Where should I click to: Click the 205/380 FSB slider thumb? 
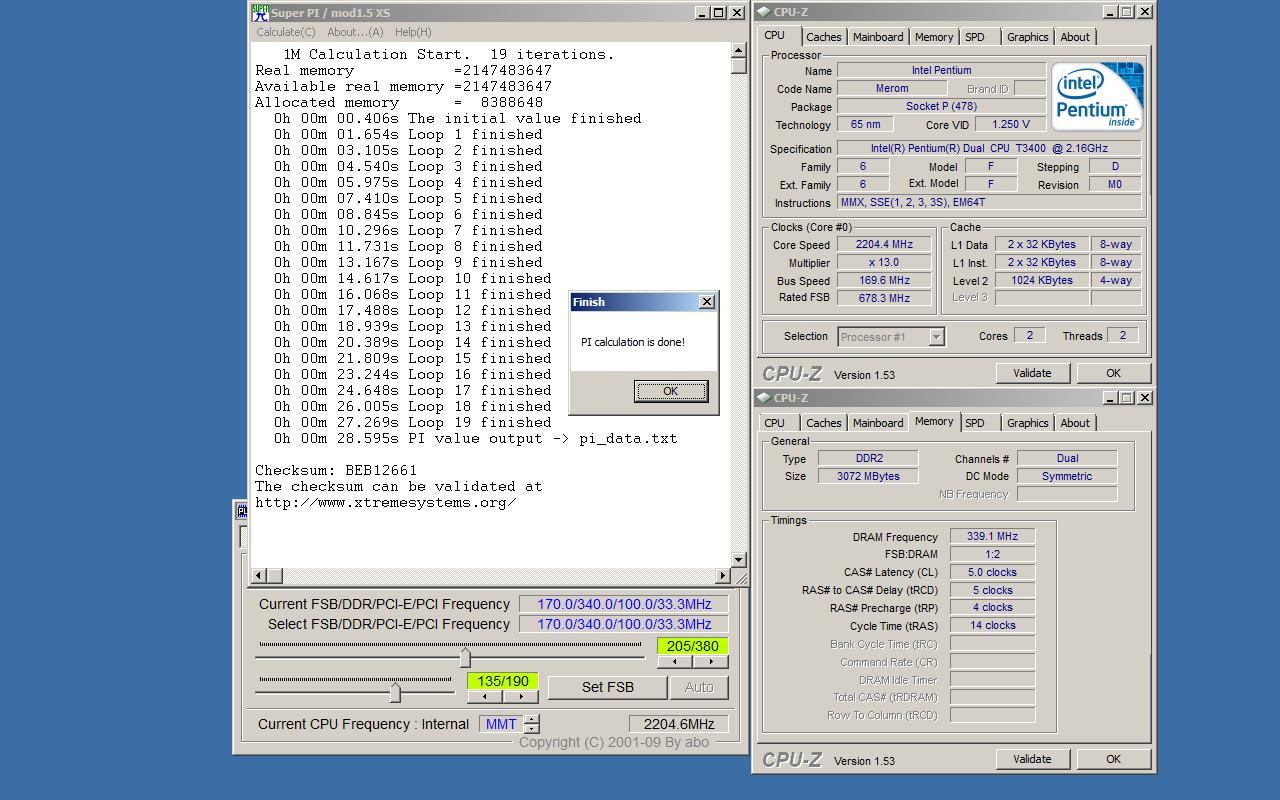tap(465, 657)
